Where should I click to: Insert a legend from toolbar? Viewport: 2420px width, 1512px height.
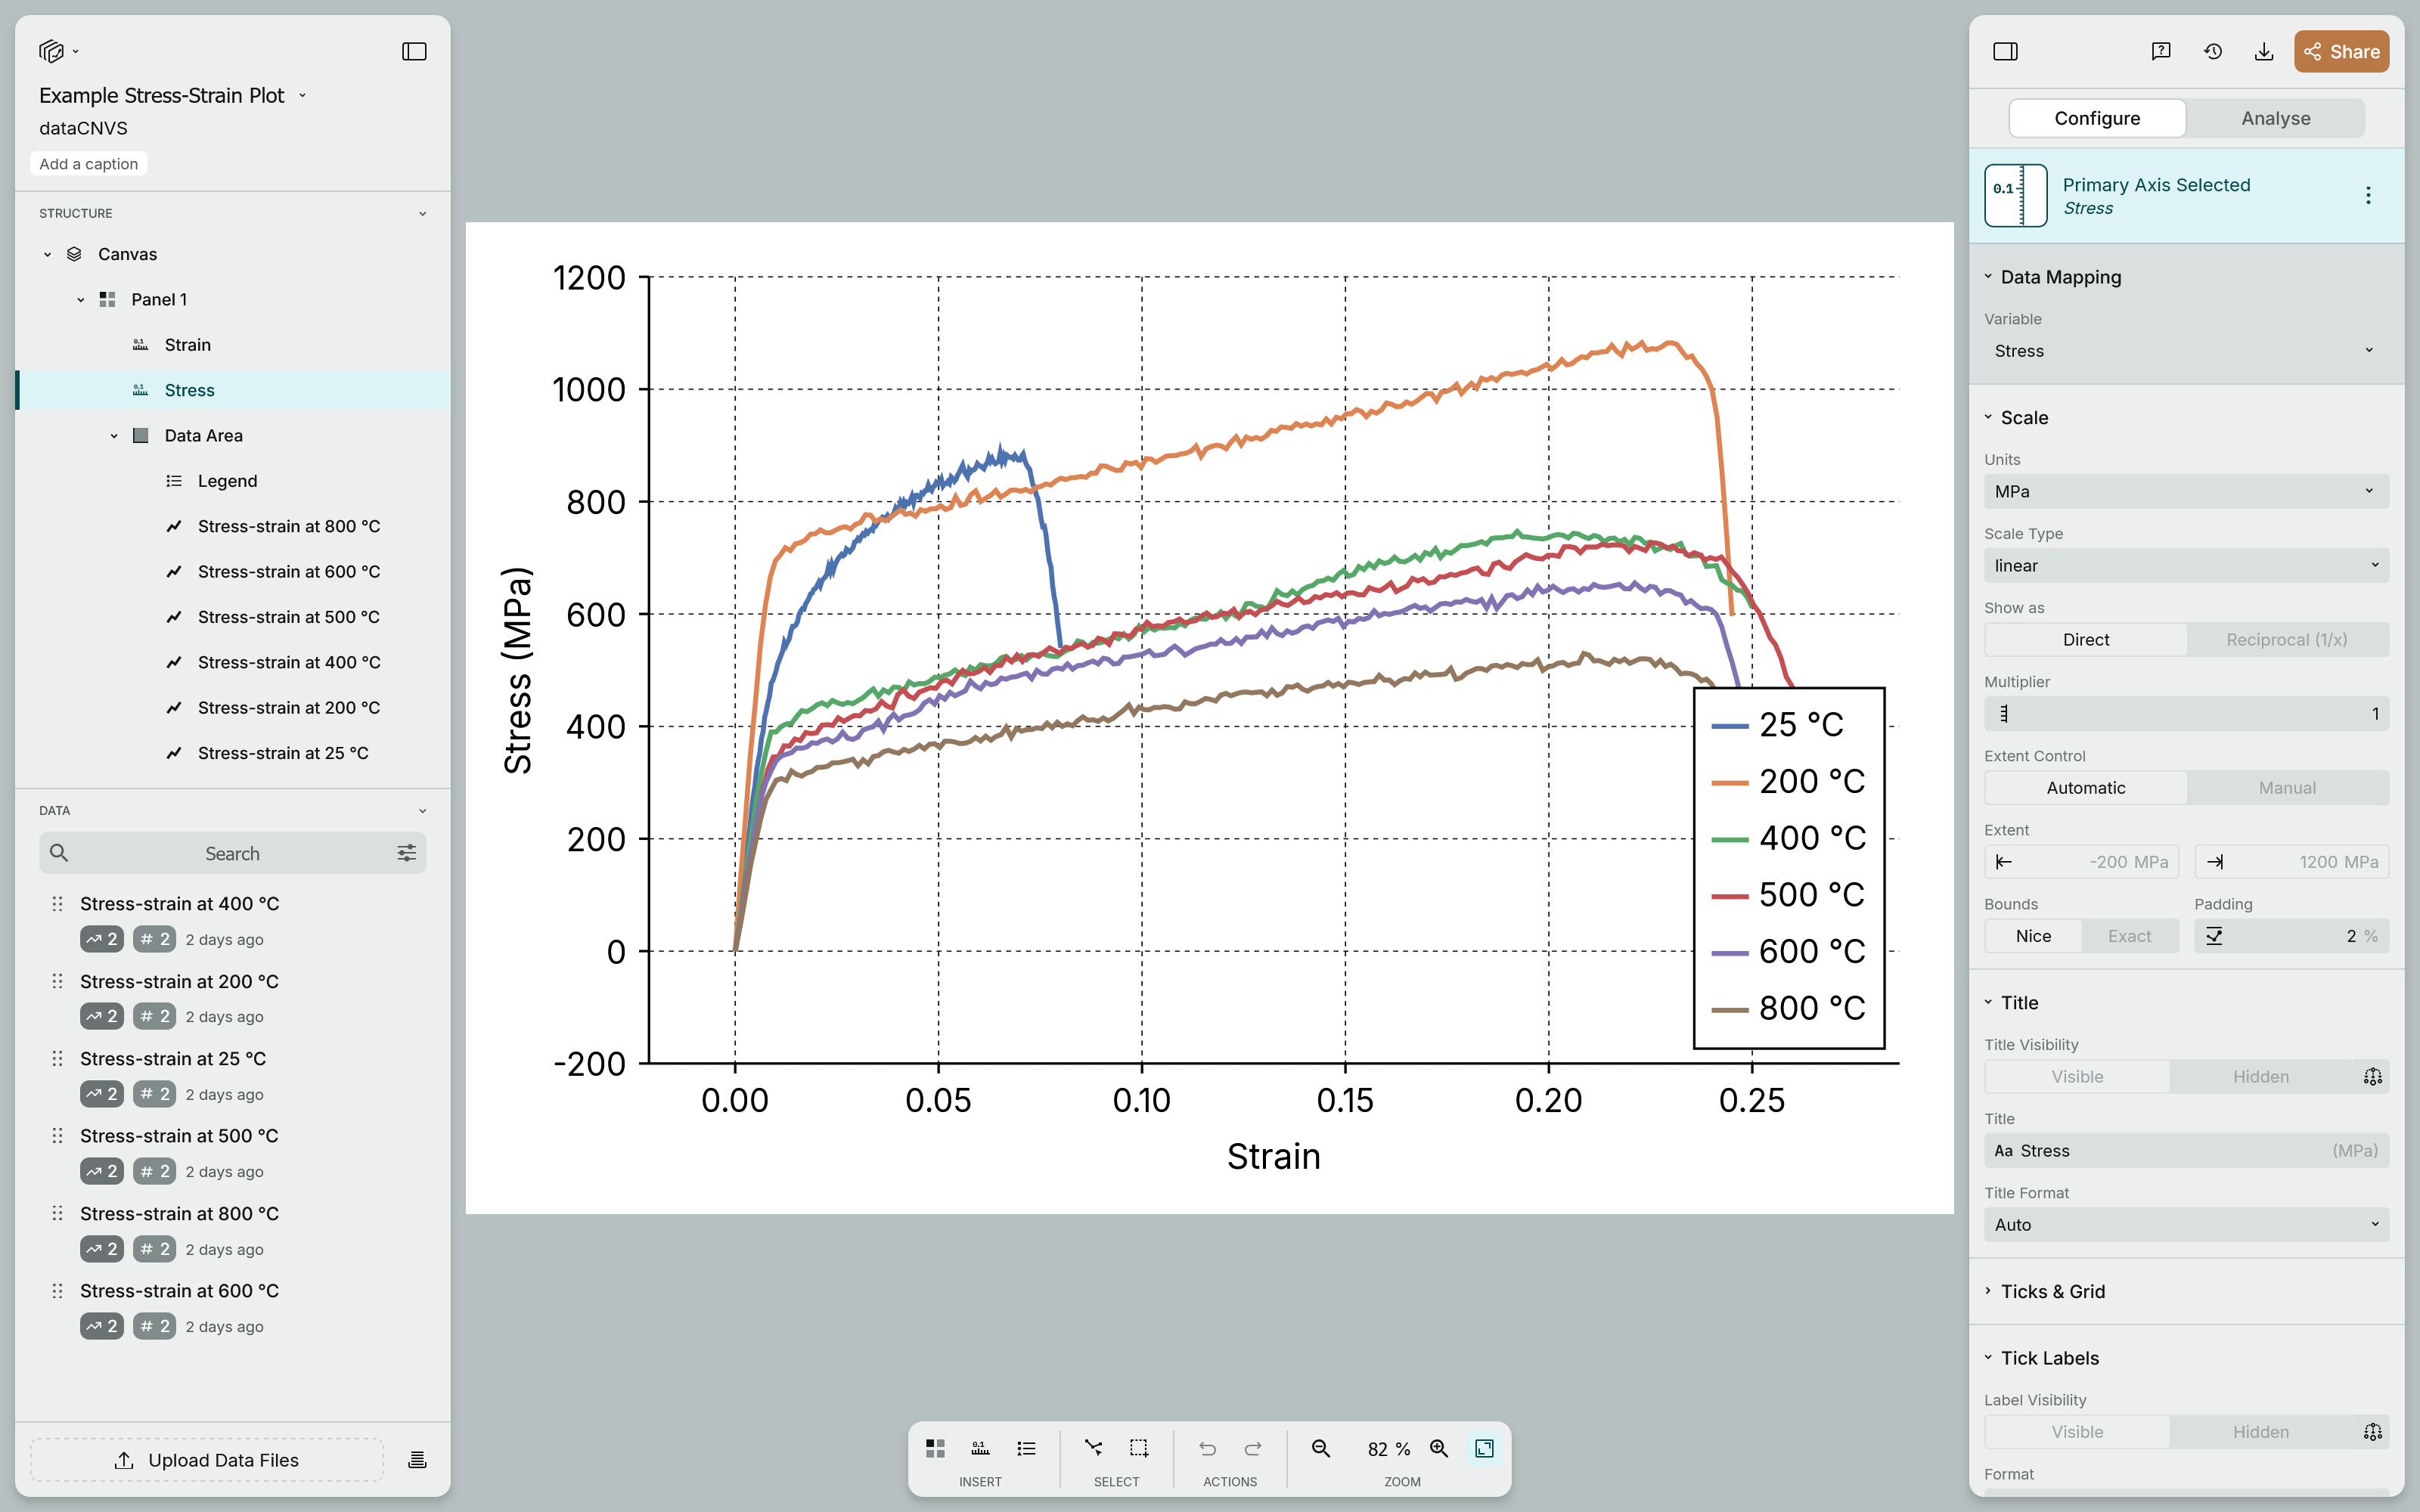[x=1026, y=1448]
